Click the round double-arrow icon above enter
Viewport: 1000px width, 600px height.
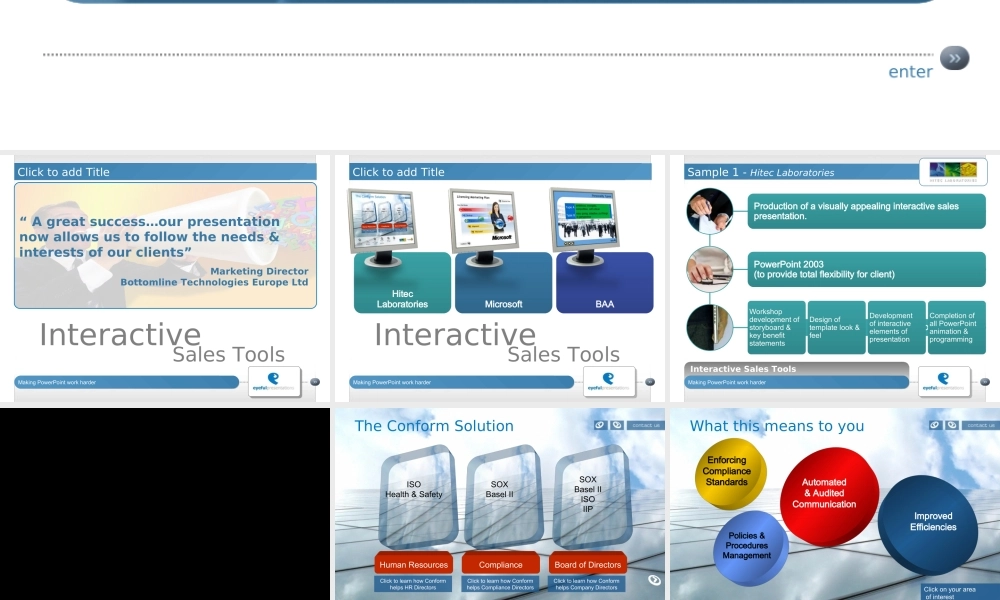[954, 58]
